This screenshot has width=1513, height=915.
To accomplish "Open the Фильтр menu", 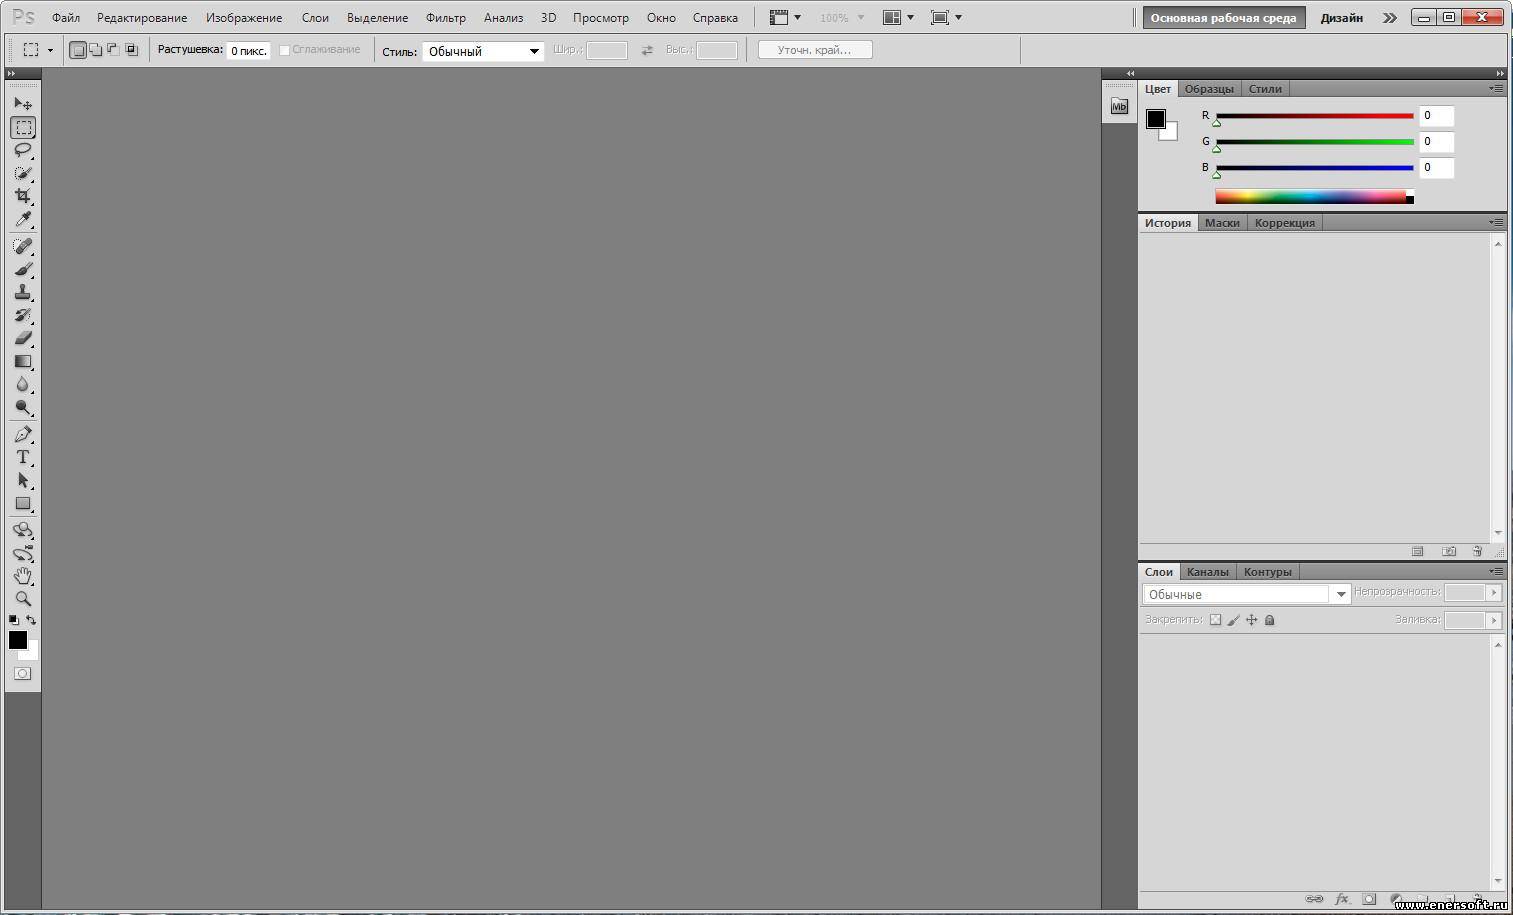I will [446, 18].
